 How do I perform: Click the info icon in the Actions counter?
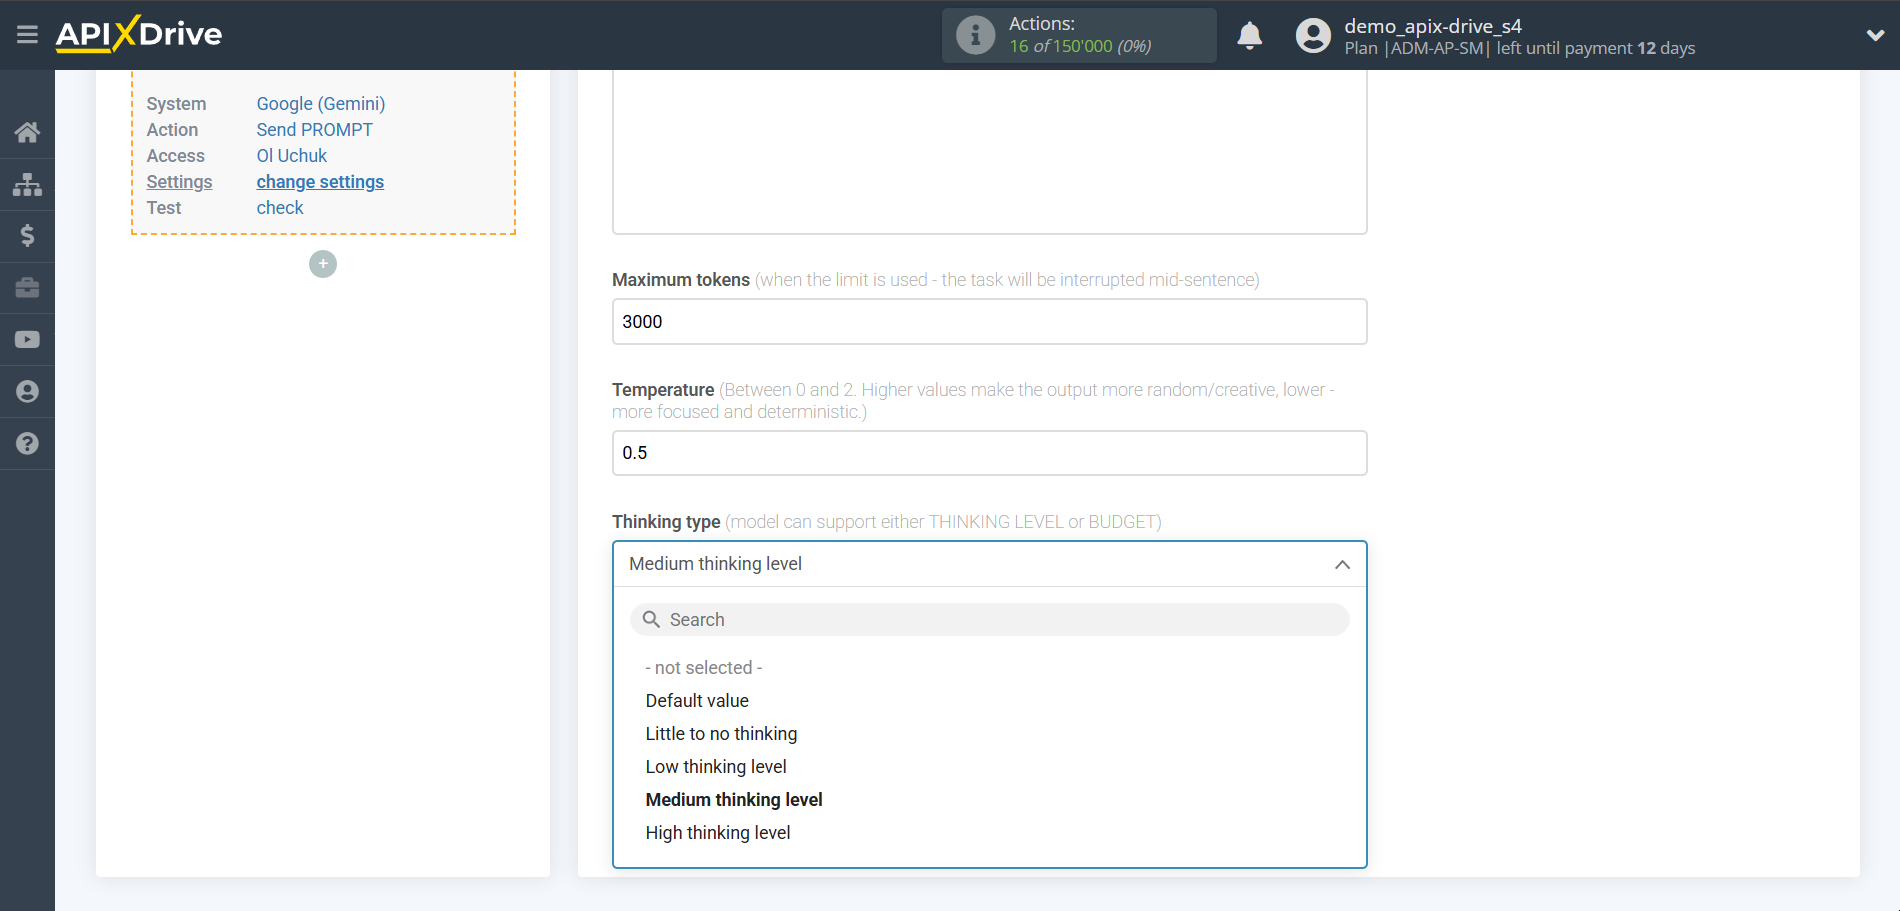[974, 35]
